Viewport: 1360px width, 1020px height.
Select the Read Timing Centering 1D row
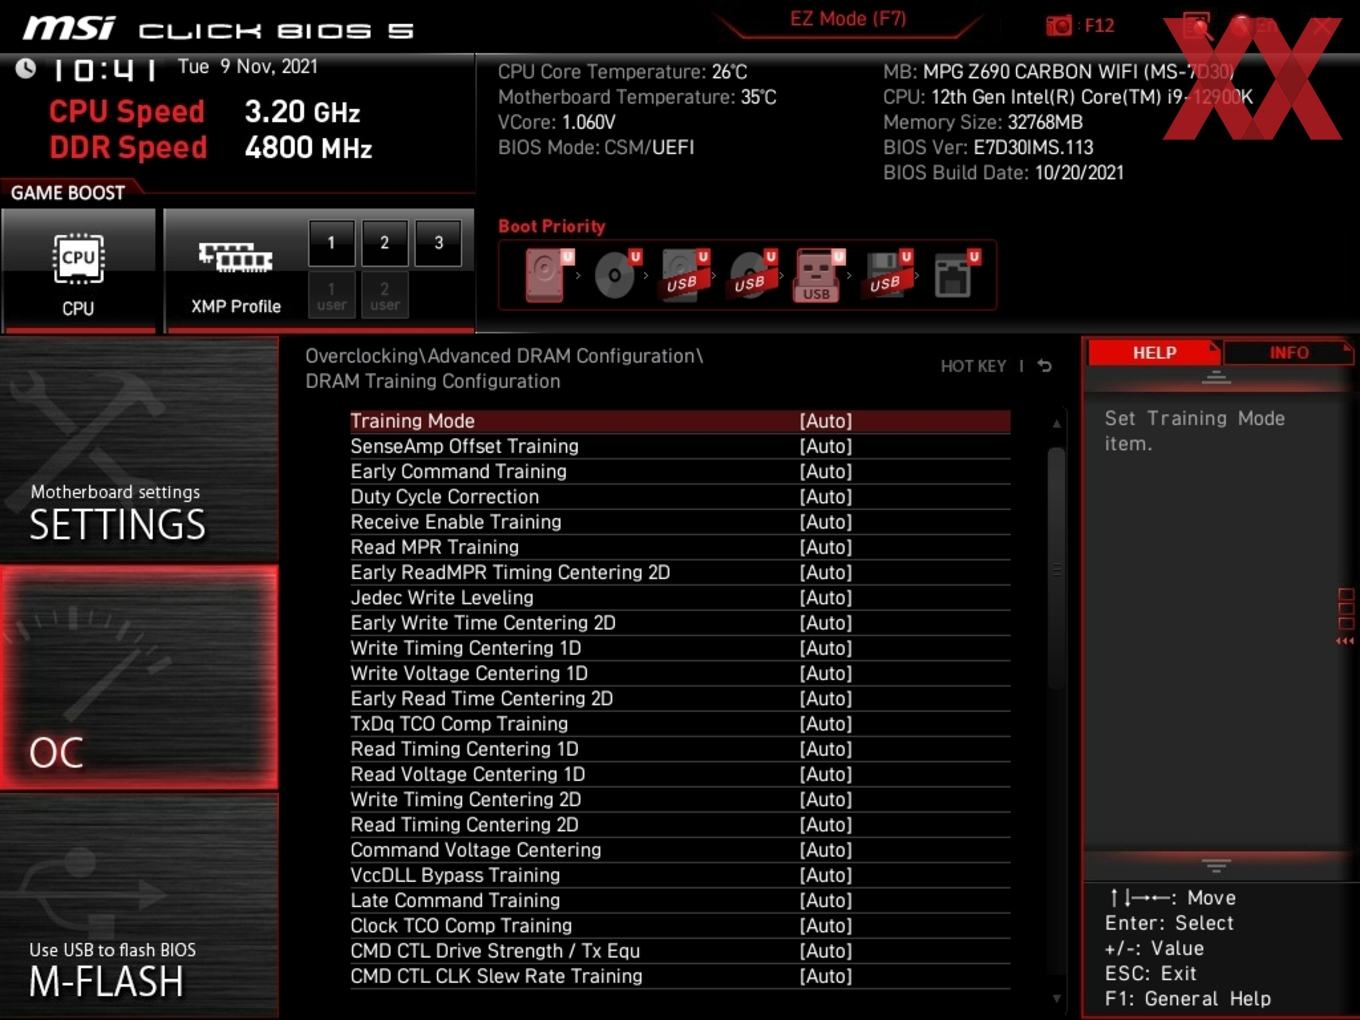[680, 749]
